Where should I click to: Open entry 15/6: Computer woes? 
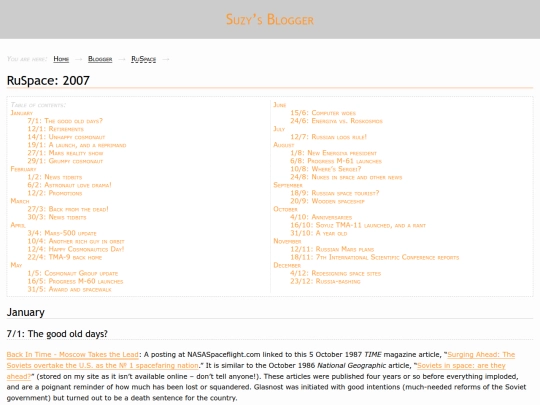pyautogui.click(x=323, y=113)
